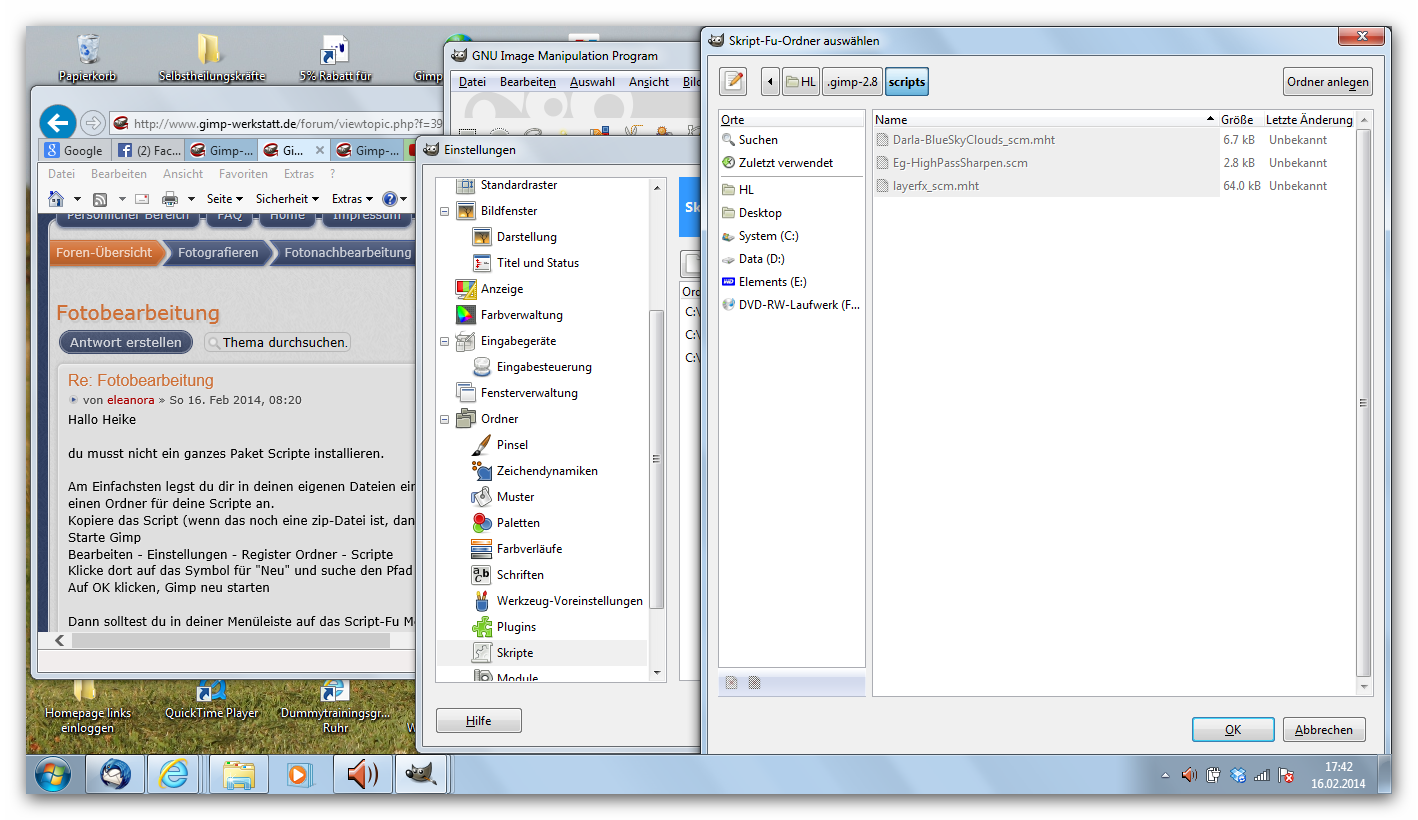Open Auswahl menu in GIMP window
Screen dimensions: 1418x820
(x=593, y=82)
